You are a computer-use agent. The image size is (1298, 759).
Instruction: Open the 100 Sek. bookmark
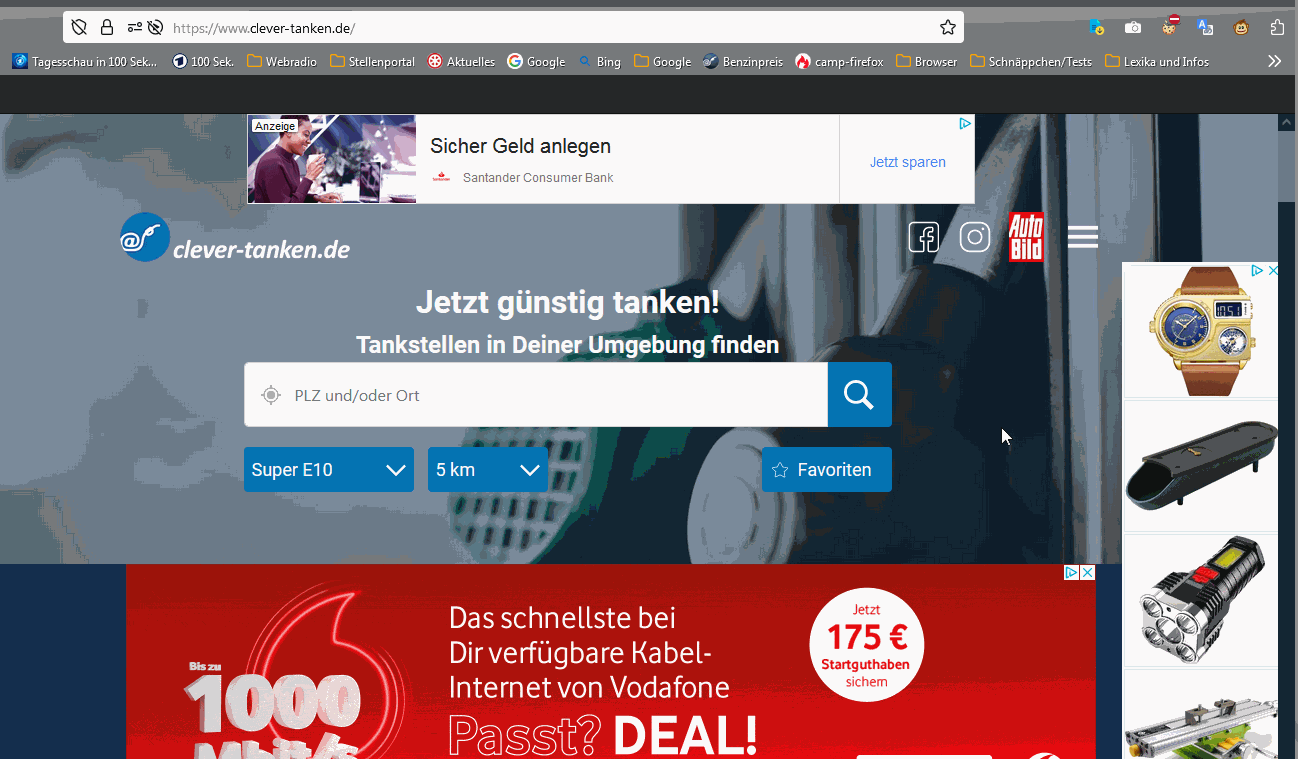[x=203, y=62]
